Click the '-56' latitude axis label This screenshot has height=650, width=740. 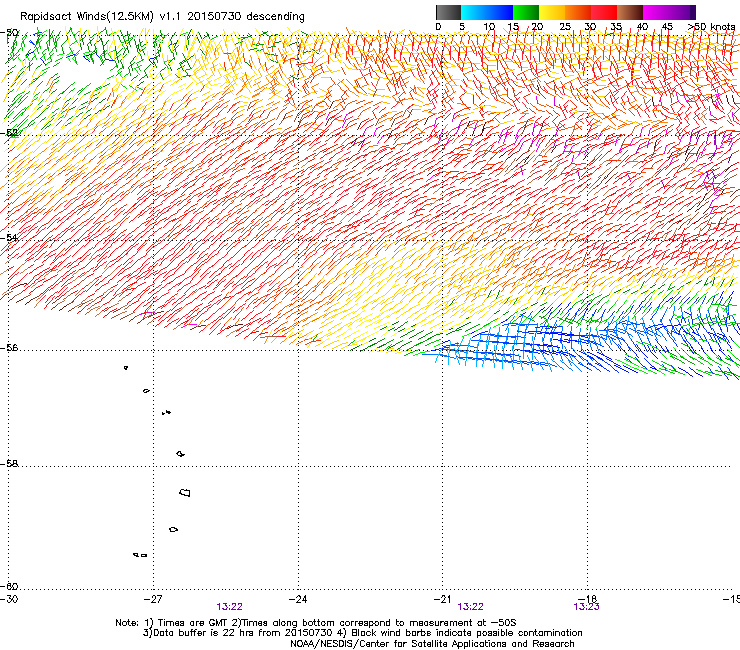(x=9, y=348)
